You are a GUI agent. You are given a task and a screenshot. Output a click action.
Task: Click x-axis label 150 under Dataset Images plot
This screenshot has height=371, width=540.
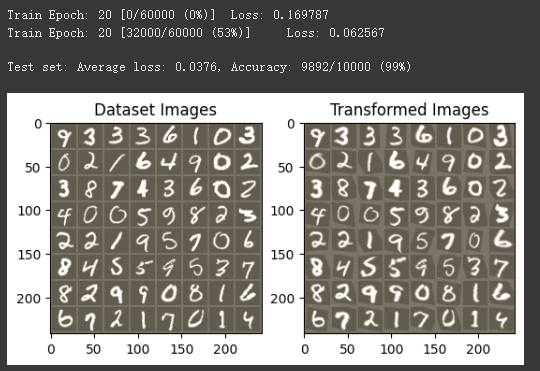(x=182, y=349)
